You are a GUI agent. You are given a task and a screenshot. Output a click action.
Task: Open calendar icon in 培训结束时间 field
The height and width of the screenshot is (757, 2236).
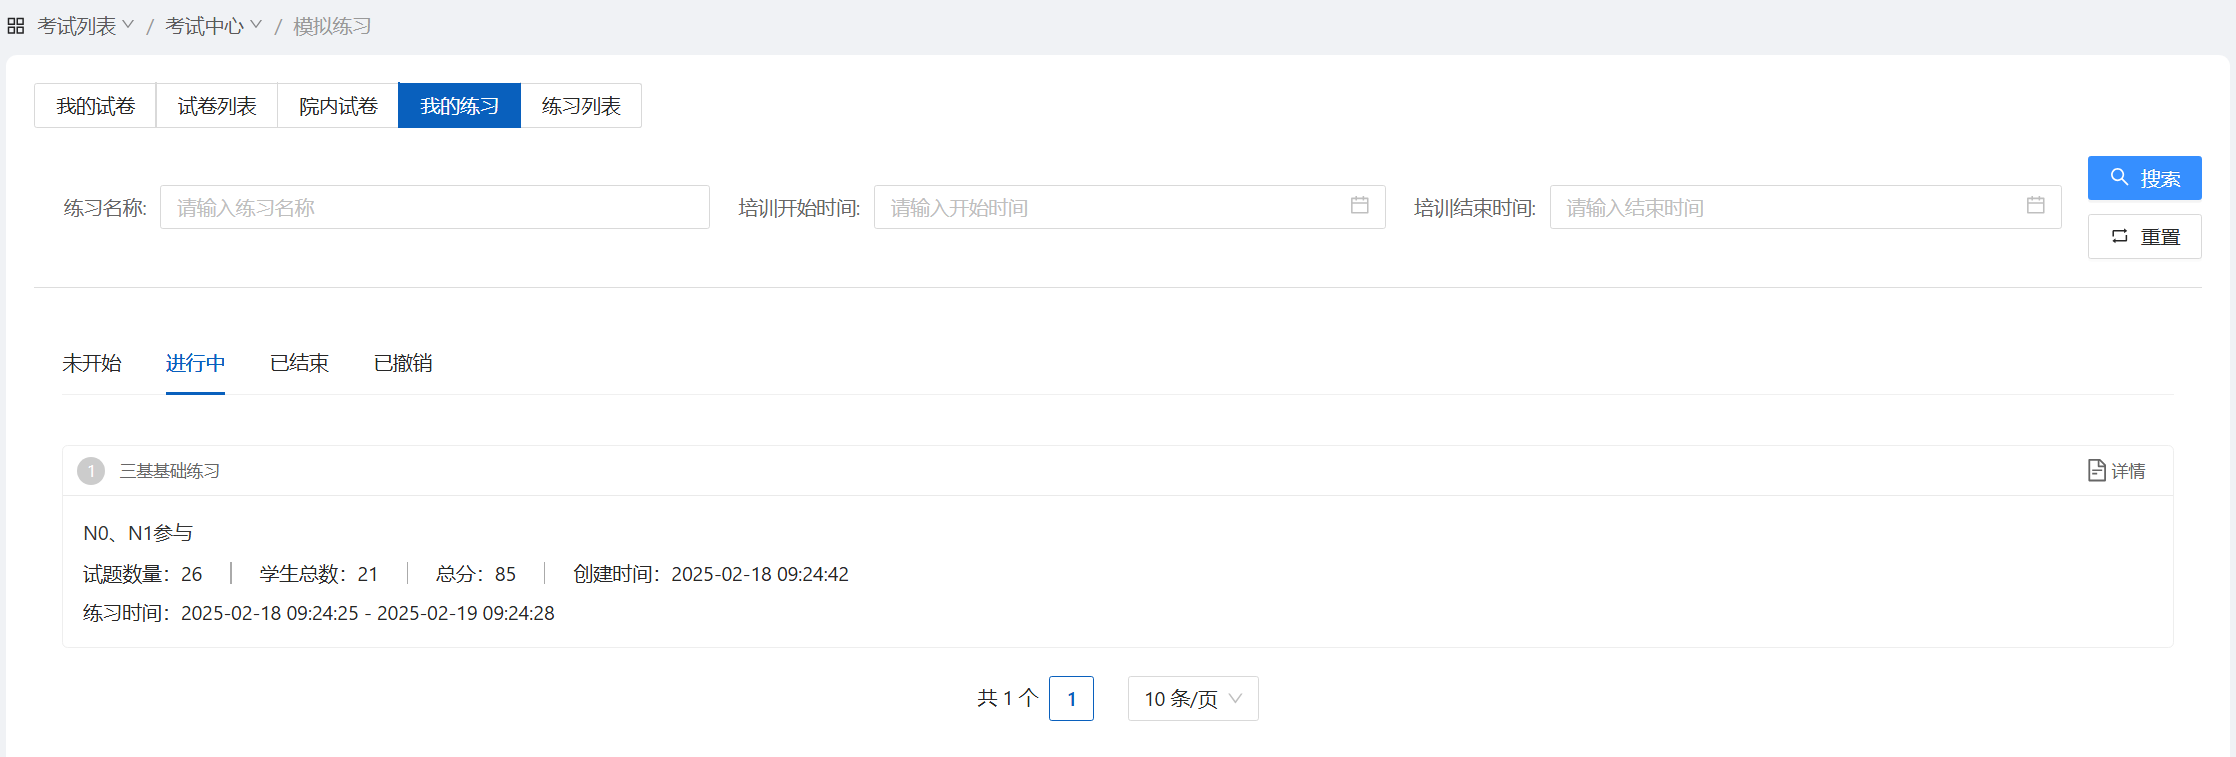(2035, 206)
